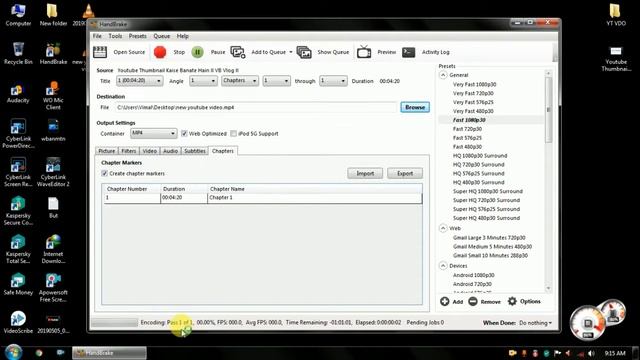
Task: Open the Show Queue icon
Action: tap(304, 52)
